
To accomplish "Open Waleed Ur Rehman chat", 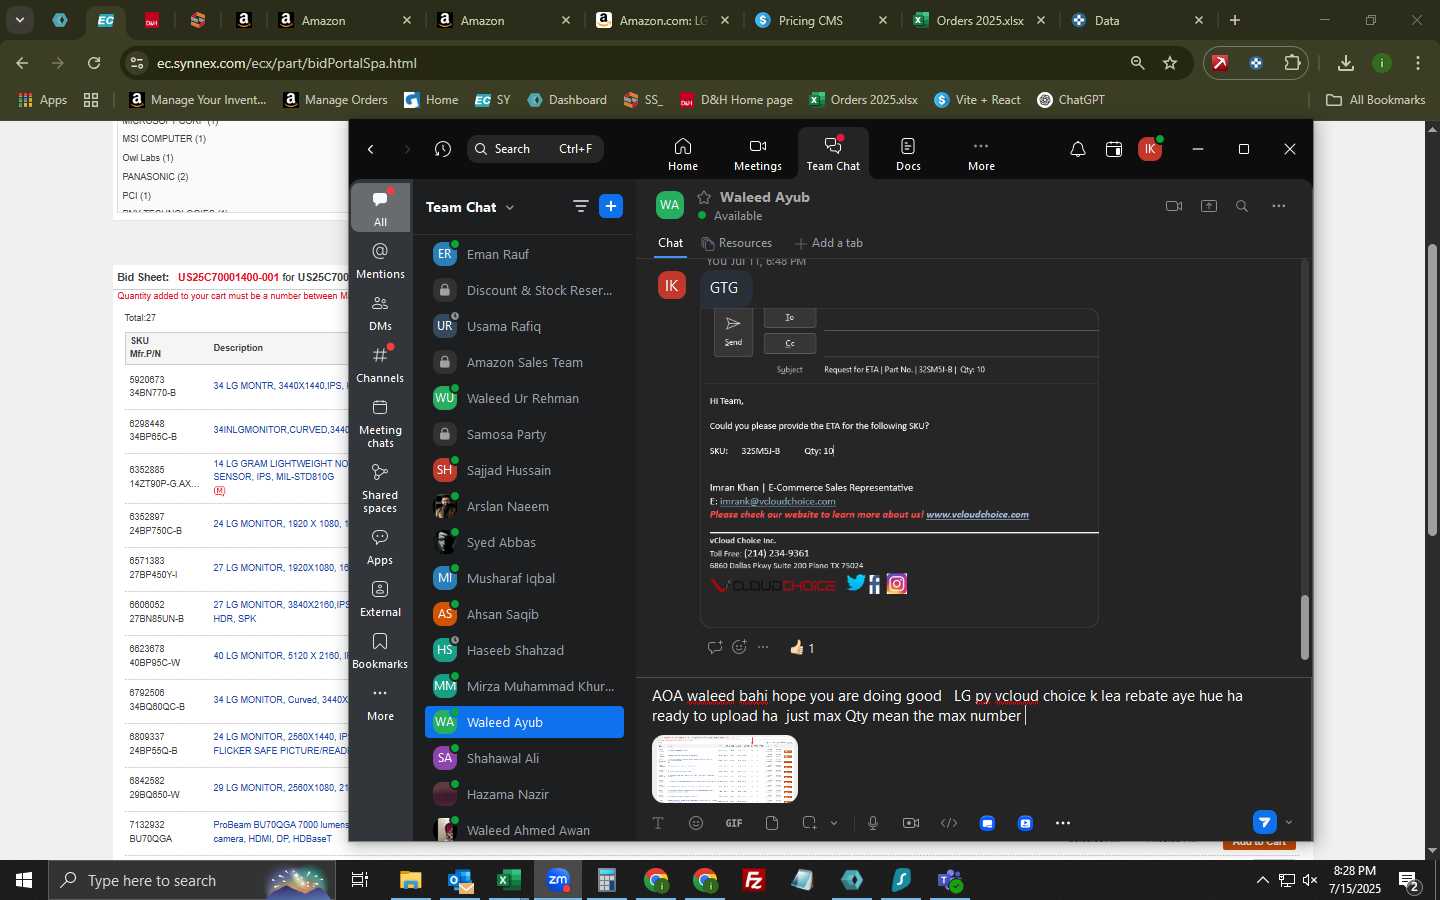I will (x=524, y=398).
